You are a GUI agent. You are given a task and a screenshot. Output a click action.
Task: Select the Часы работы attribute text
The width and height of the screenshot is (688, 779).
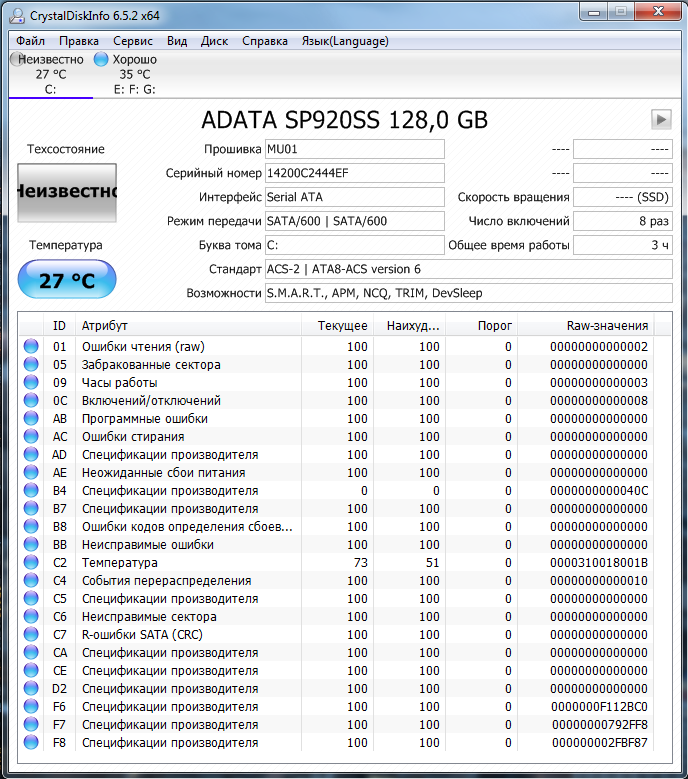[x=119, y=383]
